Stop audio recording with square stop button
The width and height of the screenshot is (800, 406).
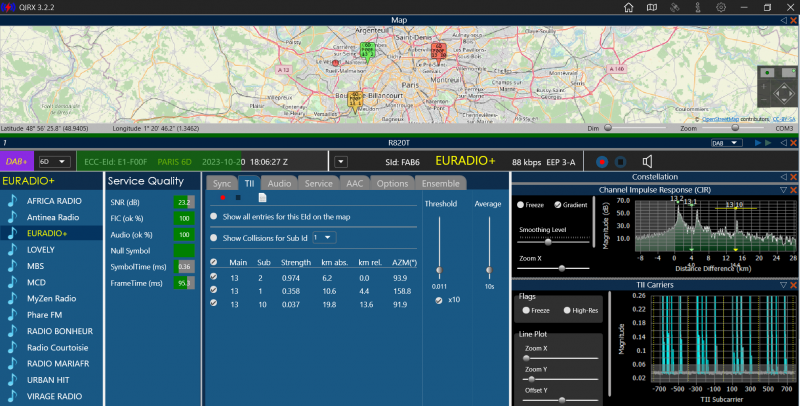coord(620,162)
